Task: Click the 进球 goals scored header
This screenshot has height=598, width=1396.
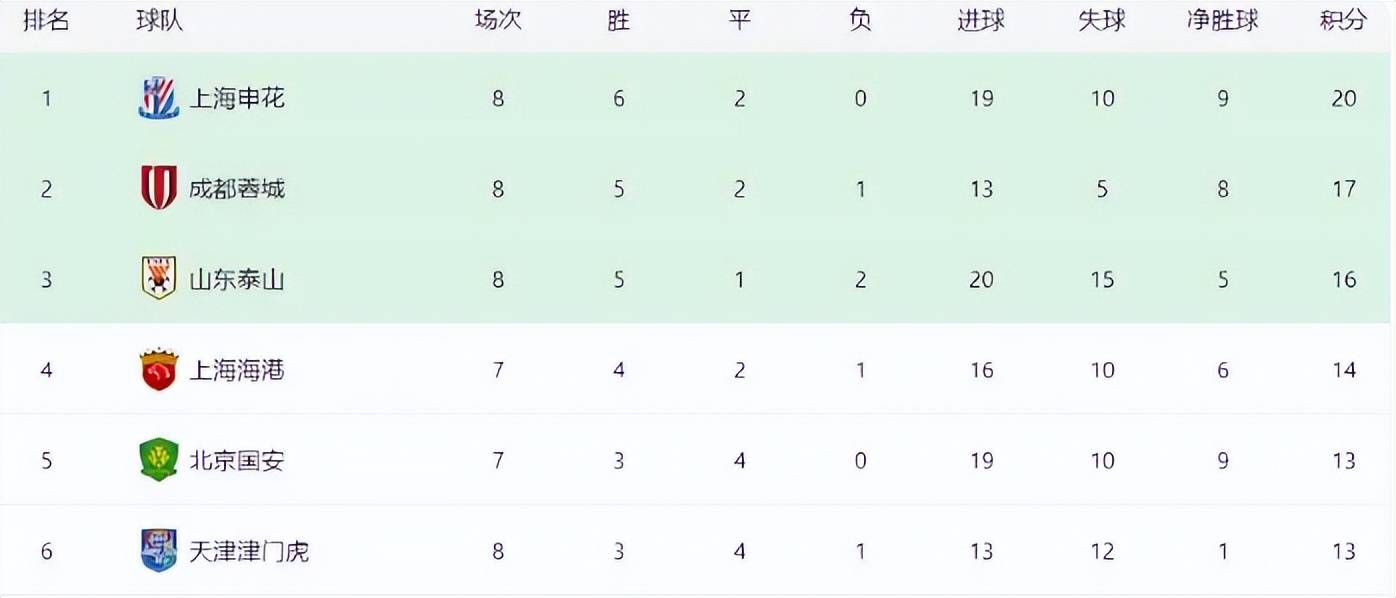Action: 981,20
